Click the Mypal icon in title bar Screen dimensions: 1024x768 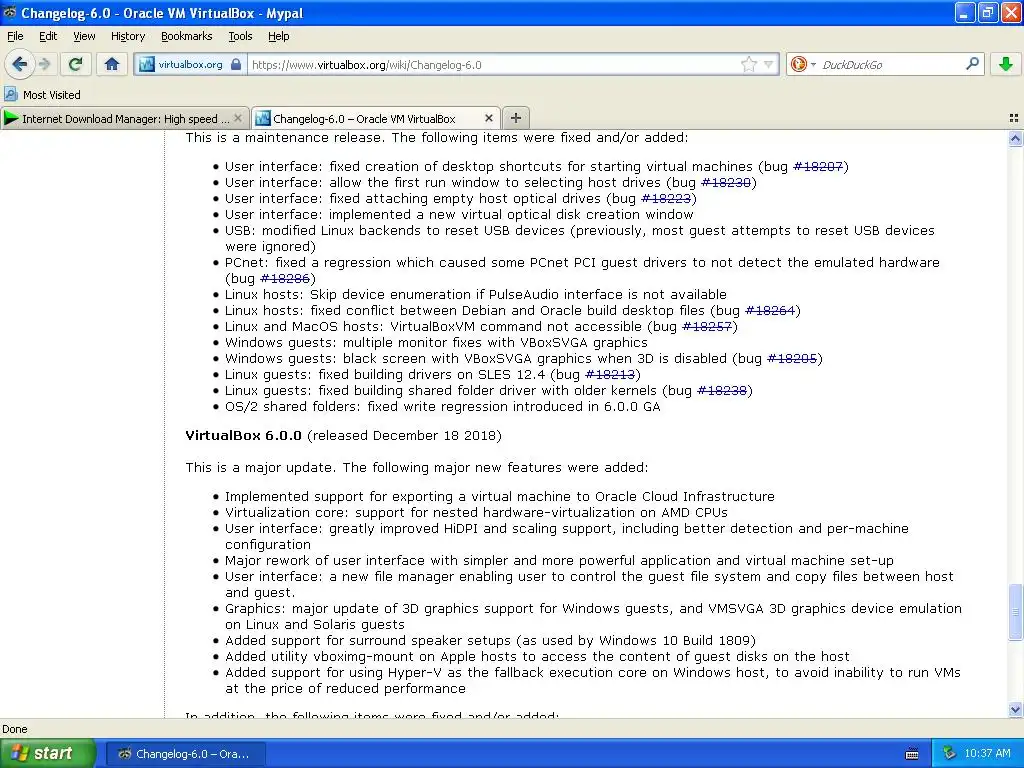click(10, 13)
